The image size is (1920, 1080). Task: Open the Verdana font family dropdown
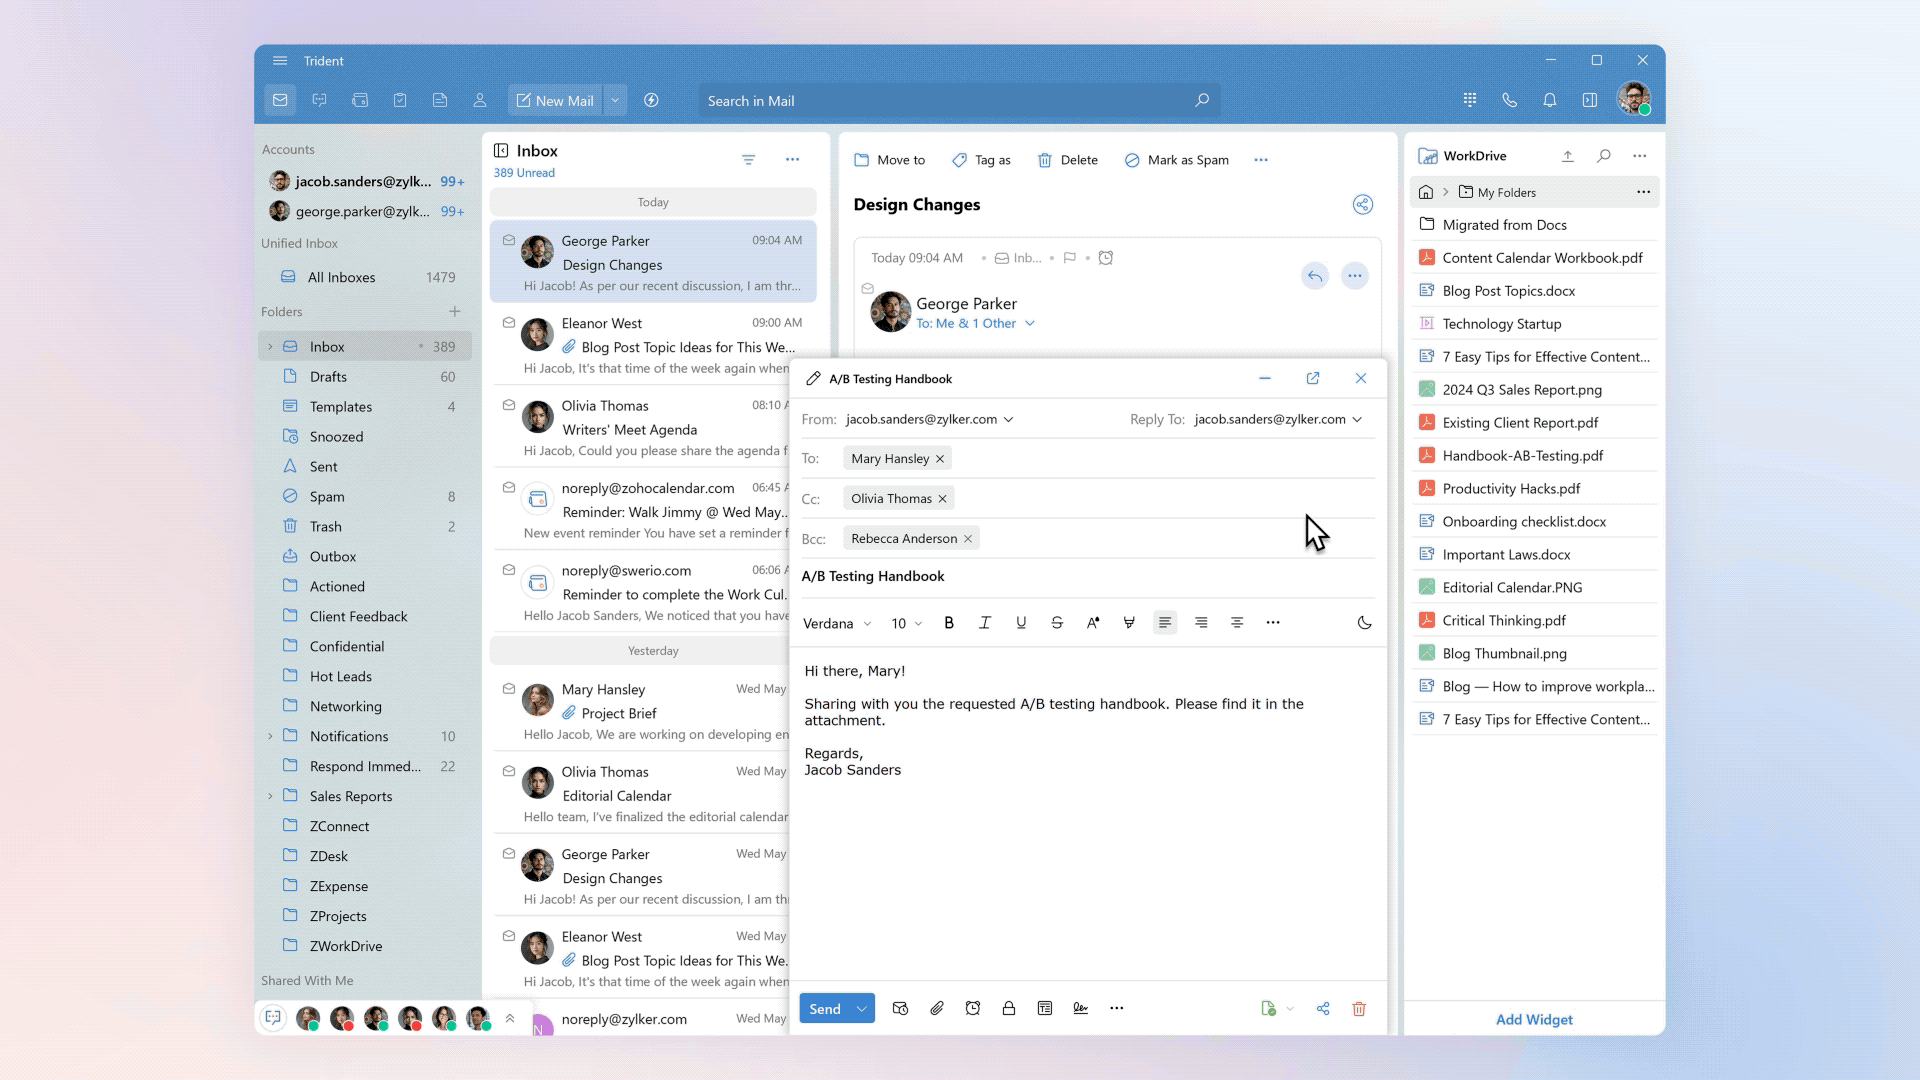tap(836, 623)
